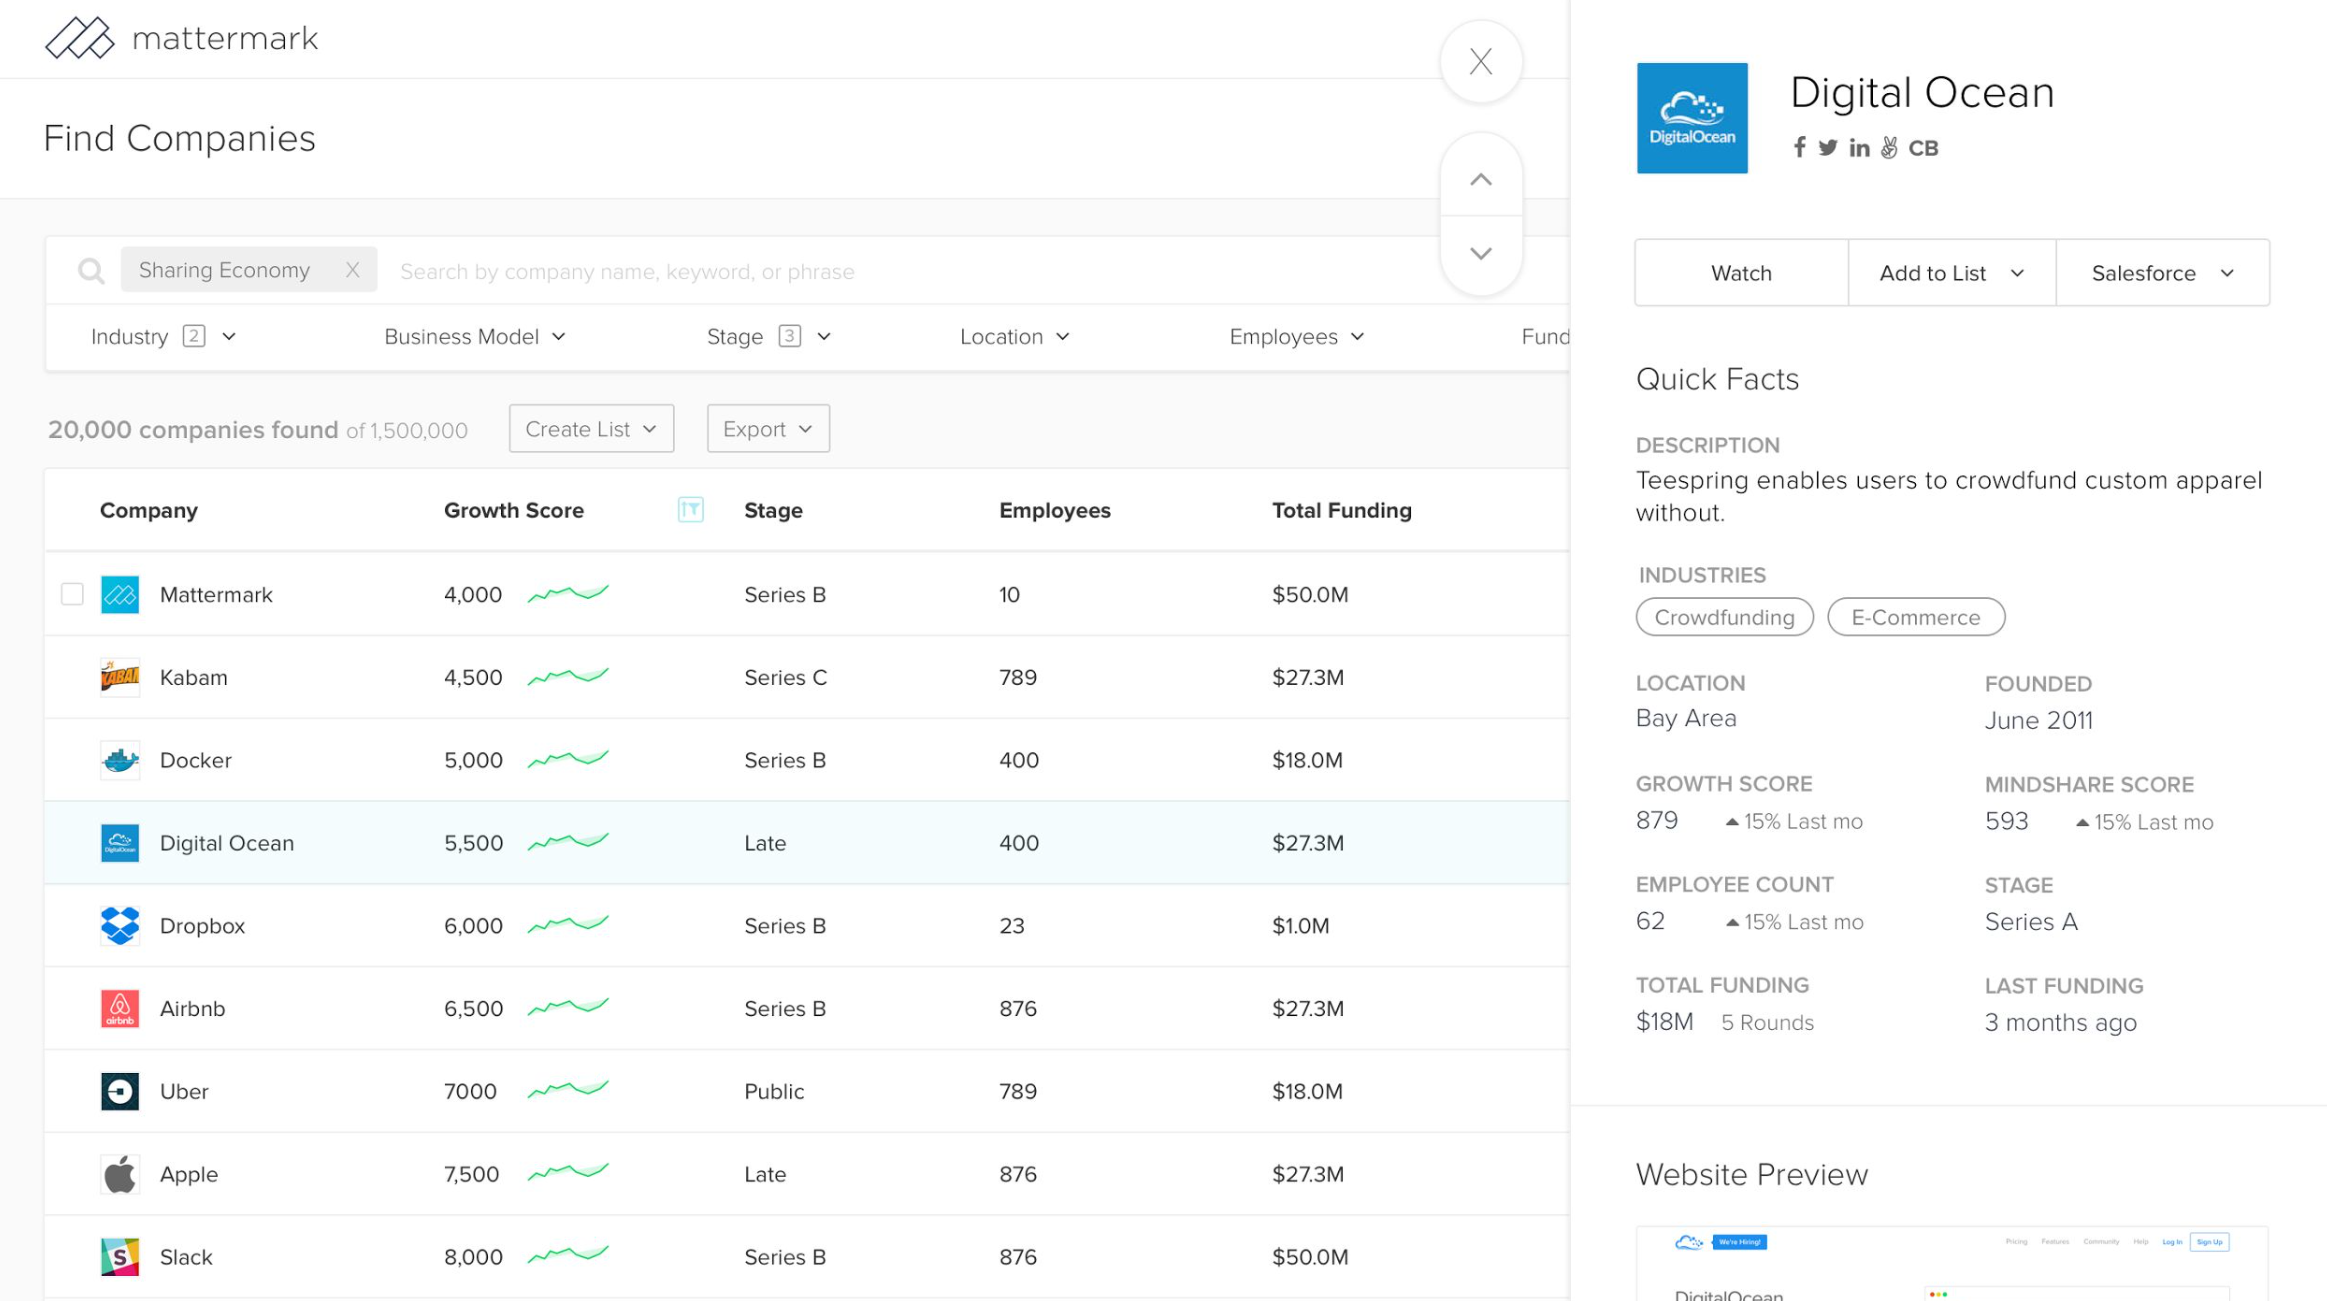Sort by the Total Funding column header

pos(1342,510)
